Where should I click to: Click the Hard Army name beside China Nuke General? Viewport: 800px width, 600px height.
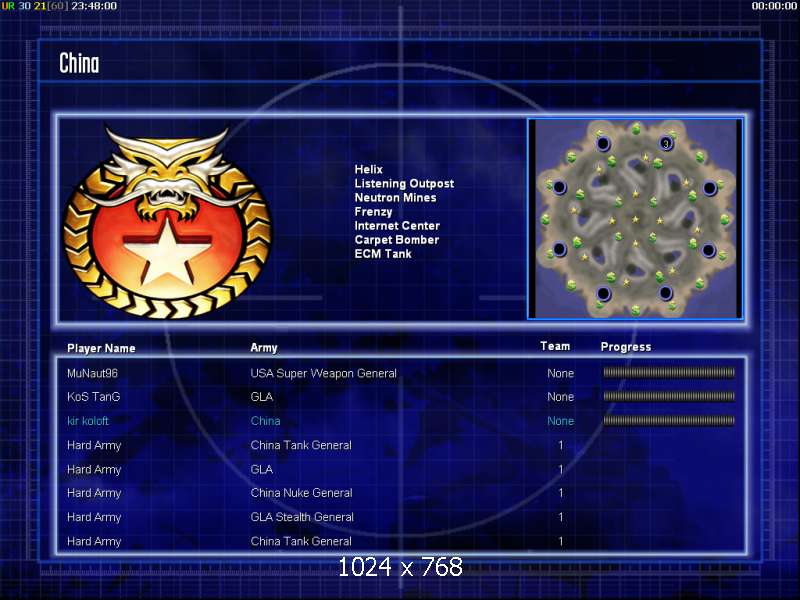pyautogui.click(x=94, y=493)
